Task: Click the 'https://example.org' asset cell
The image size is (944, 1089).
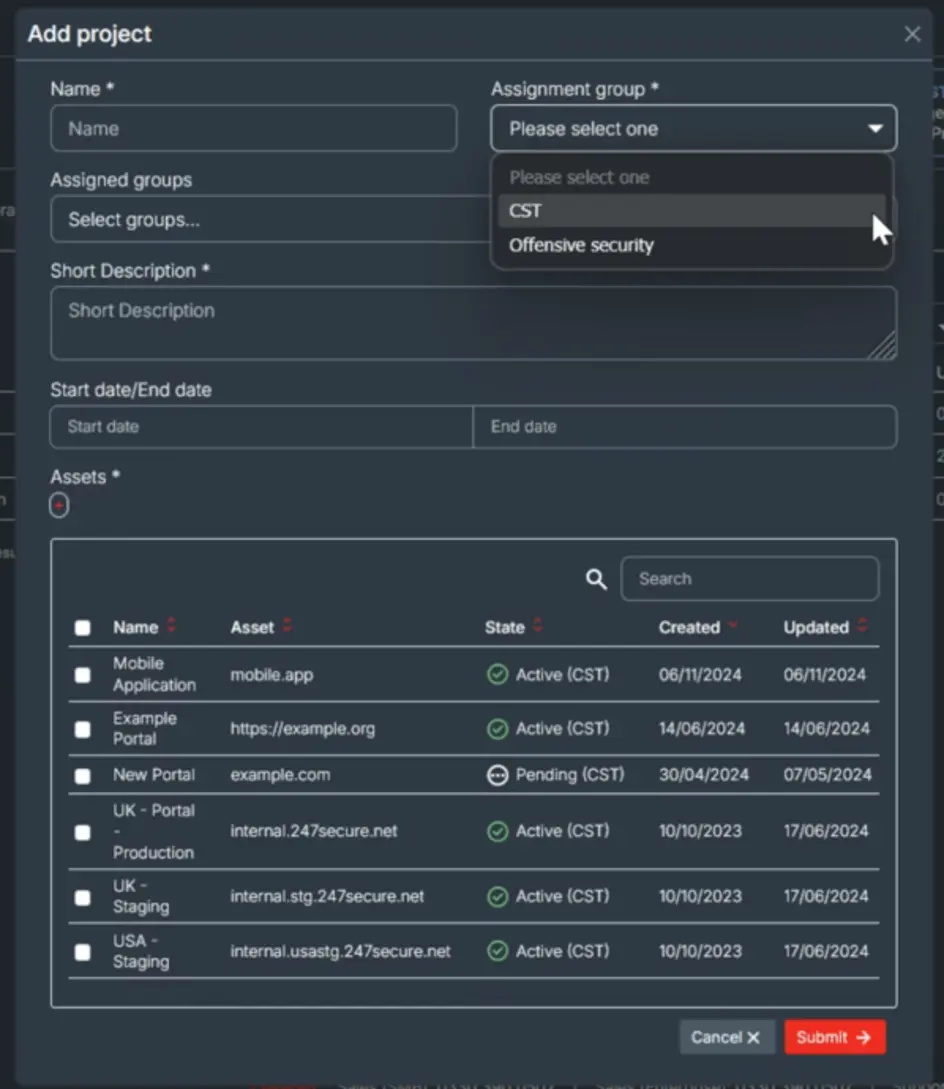Action: 303,729
